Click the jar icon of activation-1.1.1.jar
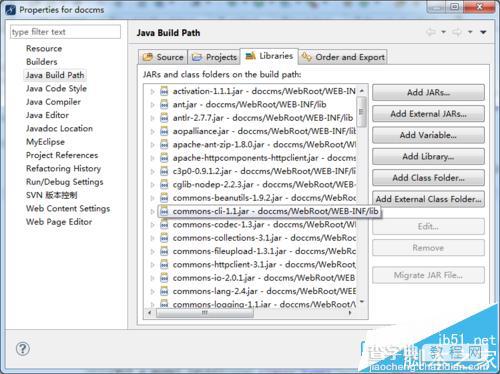Viewport: 500px width, 374px height. 164,91
